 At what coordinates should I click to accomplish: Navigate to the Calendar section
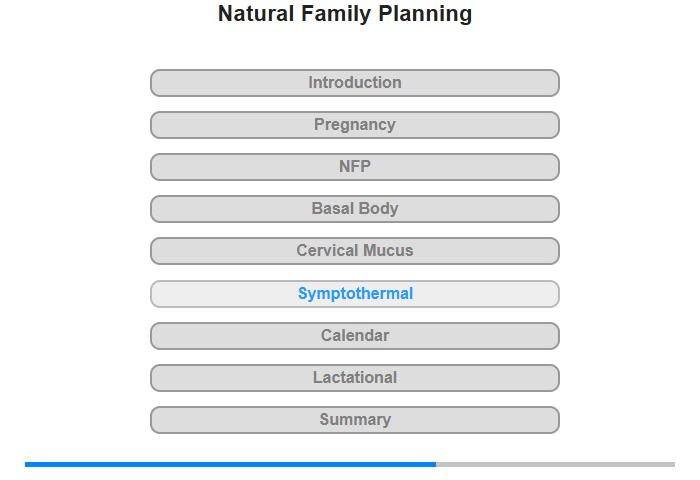[355, 336]
